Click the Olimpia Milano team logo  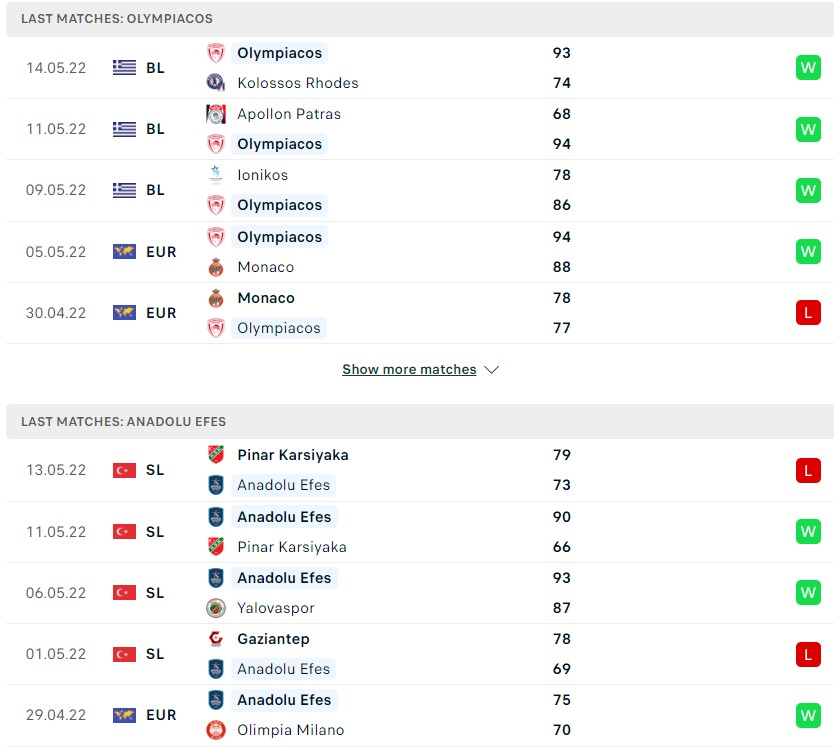[215, 730]
